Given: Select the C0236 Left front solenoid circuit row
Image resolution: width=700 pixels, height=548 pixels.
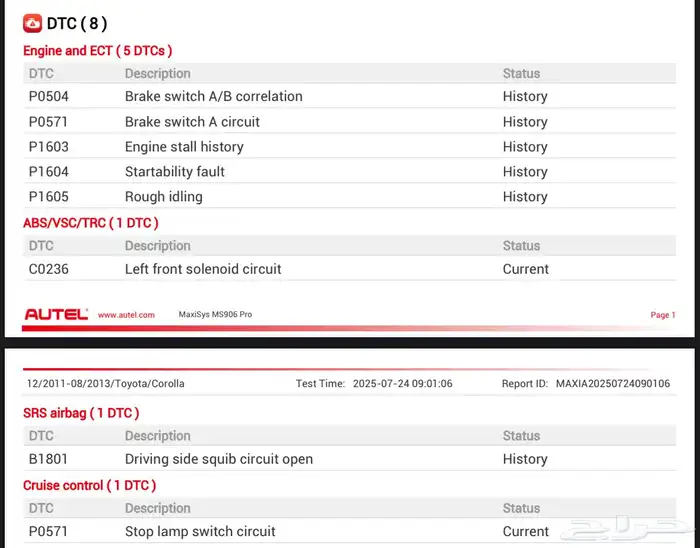Looking at the screenshot, I should (x=203, y=269).
